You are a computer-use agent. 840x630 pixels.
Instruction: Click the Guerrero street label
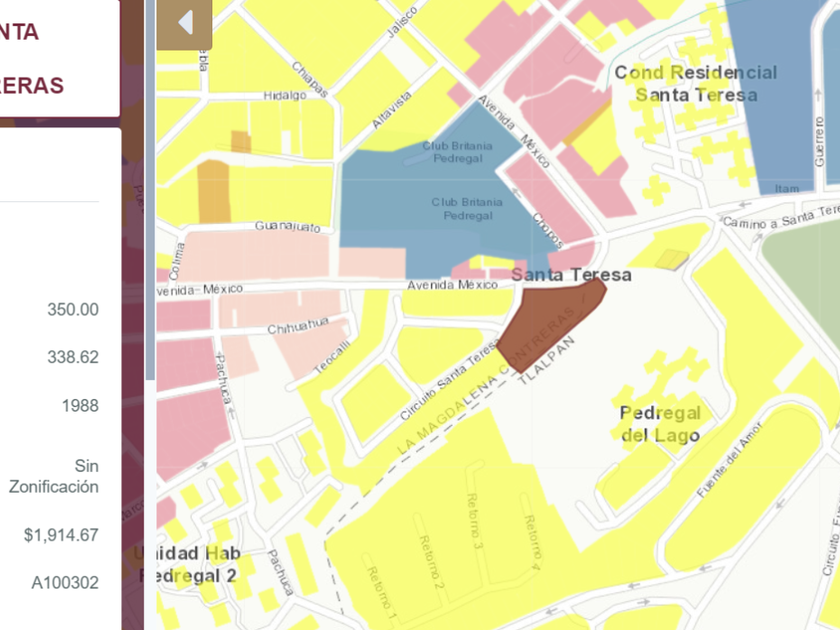[x=819, y=141]
